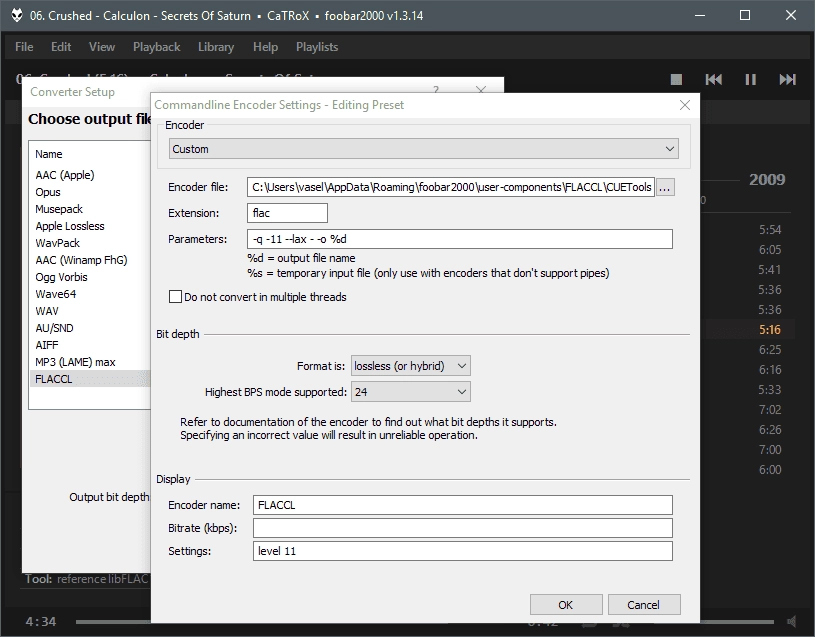
Task: Click the volume speaker icon
Action: (792, 621)
